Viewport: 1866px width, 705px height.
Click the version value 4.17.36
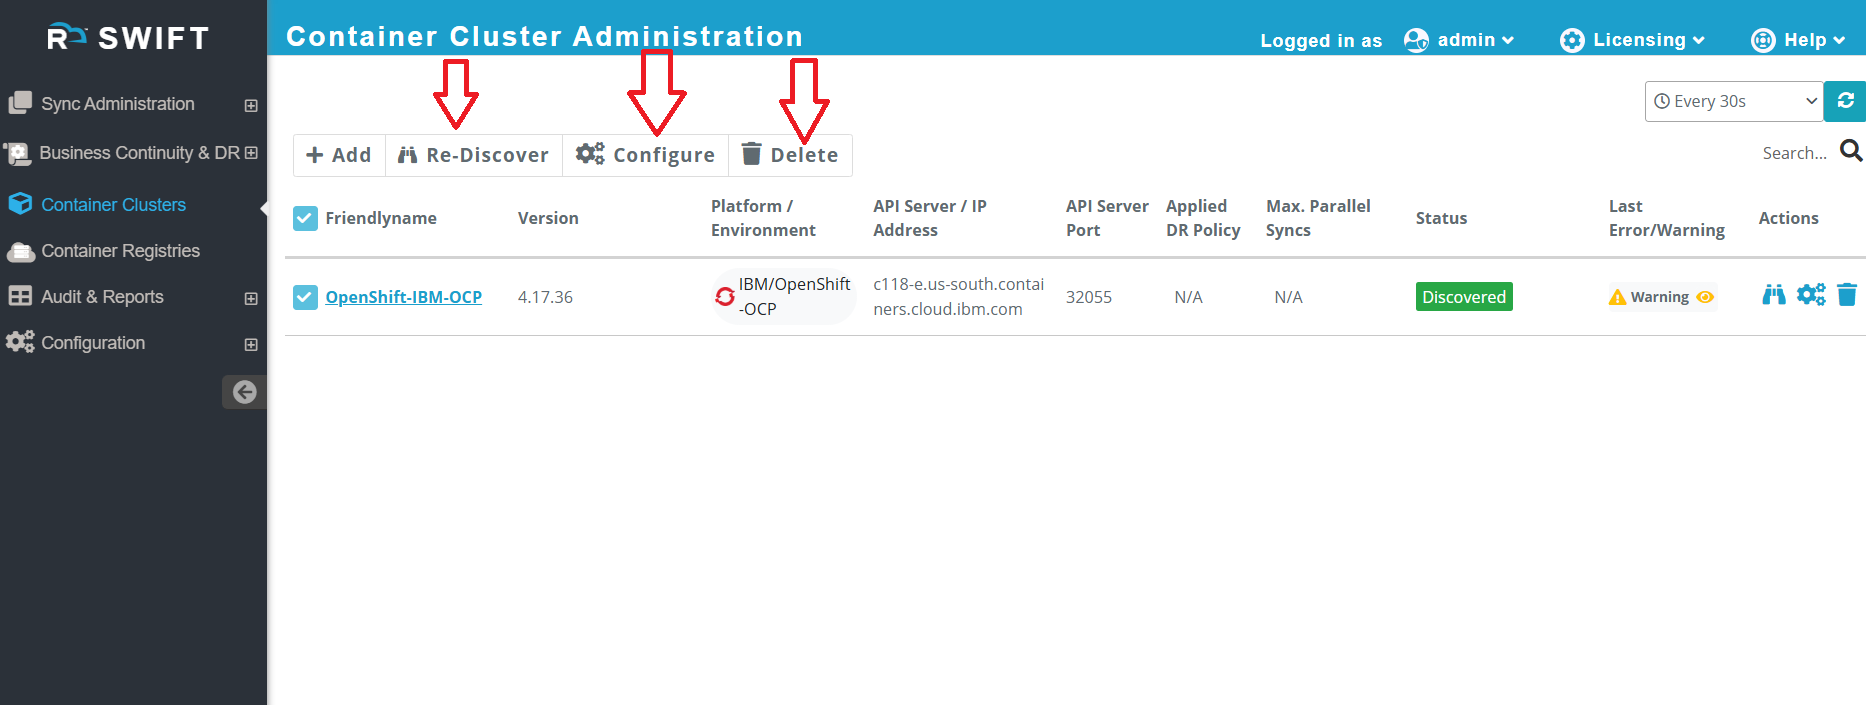pos(545,297)
